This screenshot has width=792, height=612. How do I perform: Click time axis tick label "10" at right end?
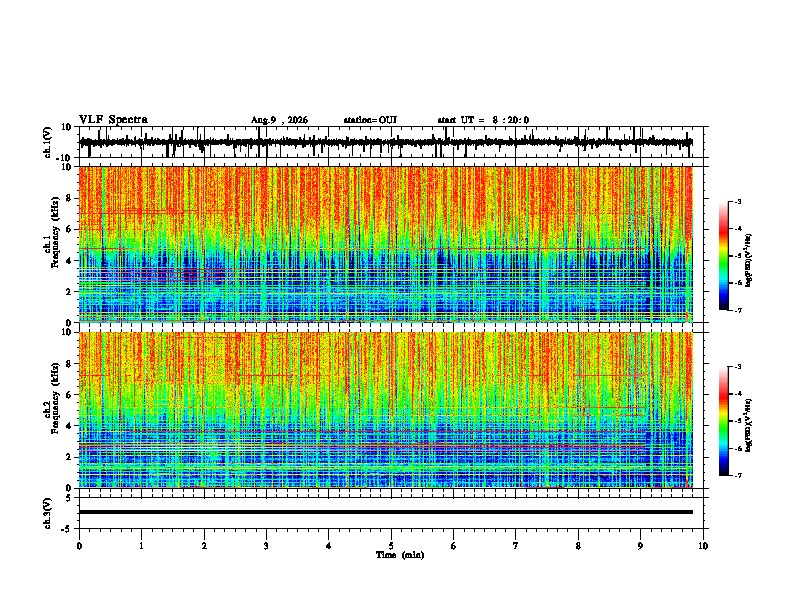click(x=703, y=546)
